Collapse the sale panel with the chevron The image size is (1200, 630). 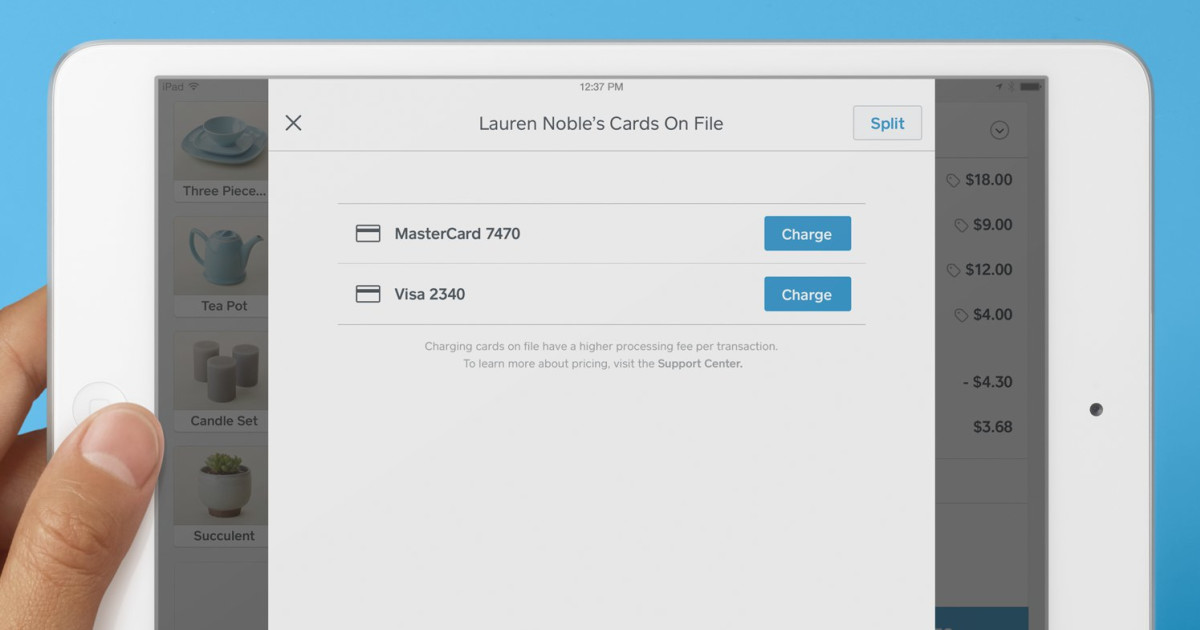point(998,130)
